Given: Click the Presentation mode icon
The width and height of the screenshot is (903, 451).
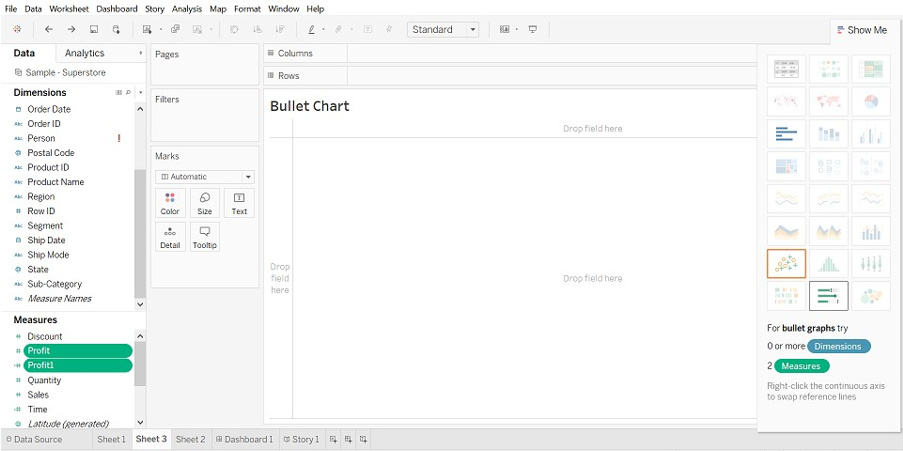Looking at the screenshot, I should 533,29.
